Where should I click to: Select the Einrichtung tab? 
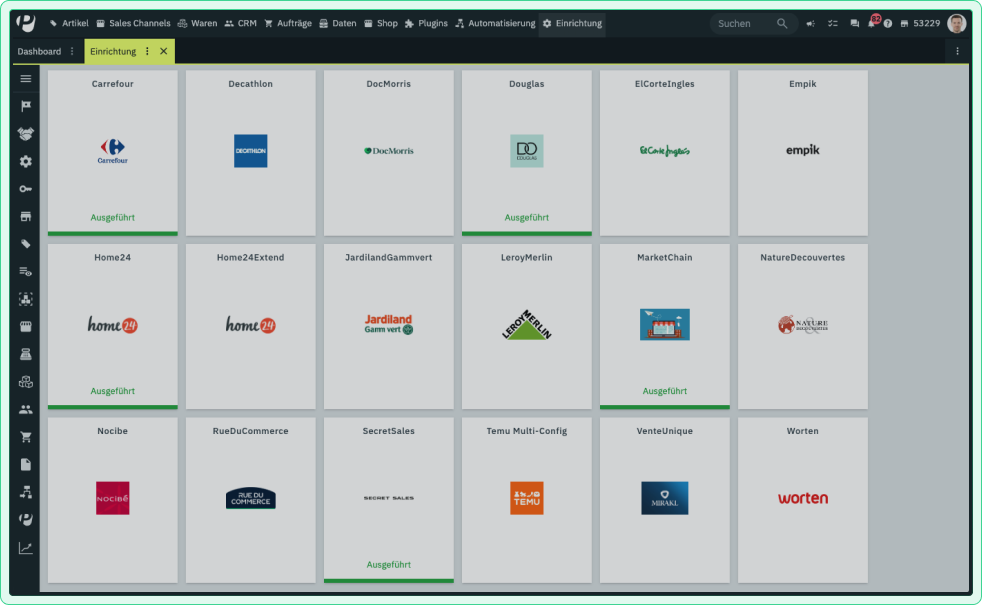pyautogui.click(x=113, y=51)
